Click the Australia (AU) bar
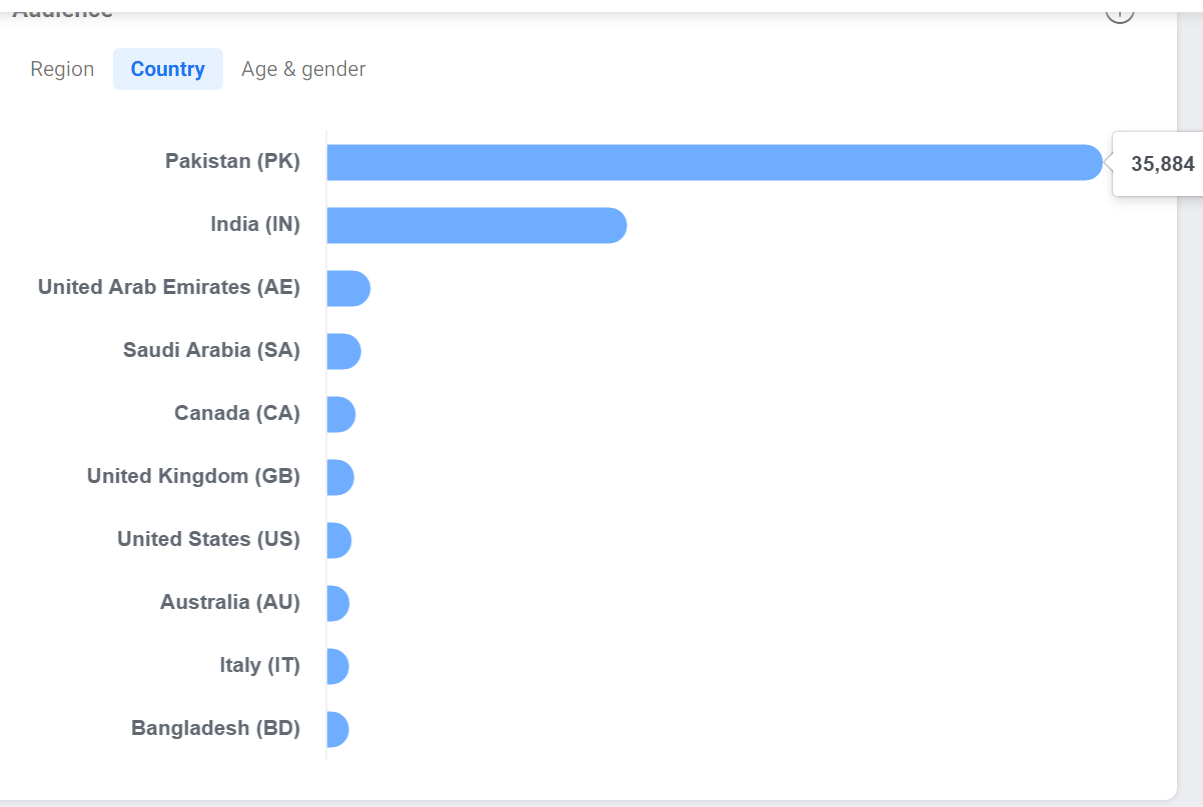This screenshot has height=807, width=1203. tap(338, 603)
